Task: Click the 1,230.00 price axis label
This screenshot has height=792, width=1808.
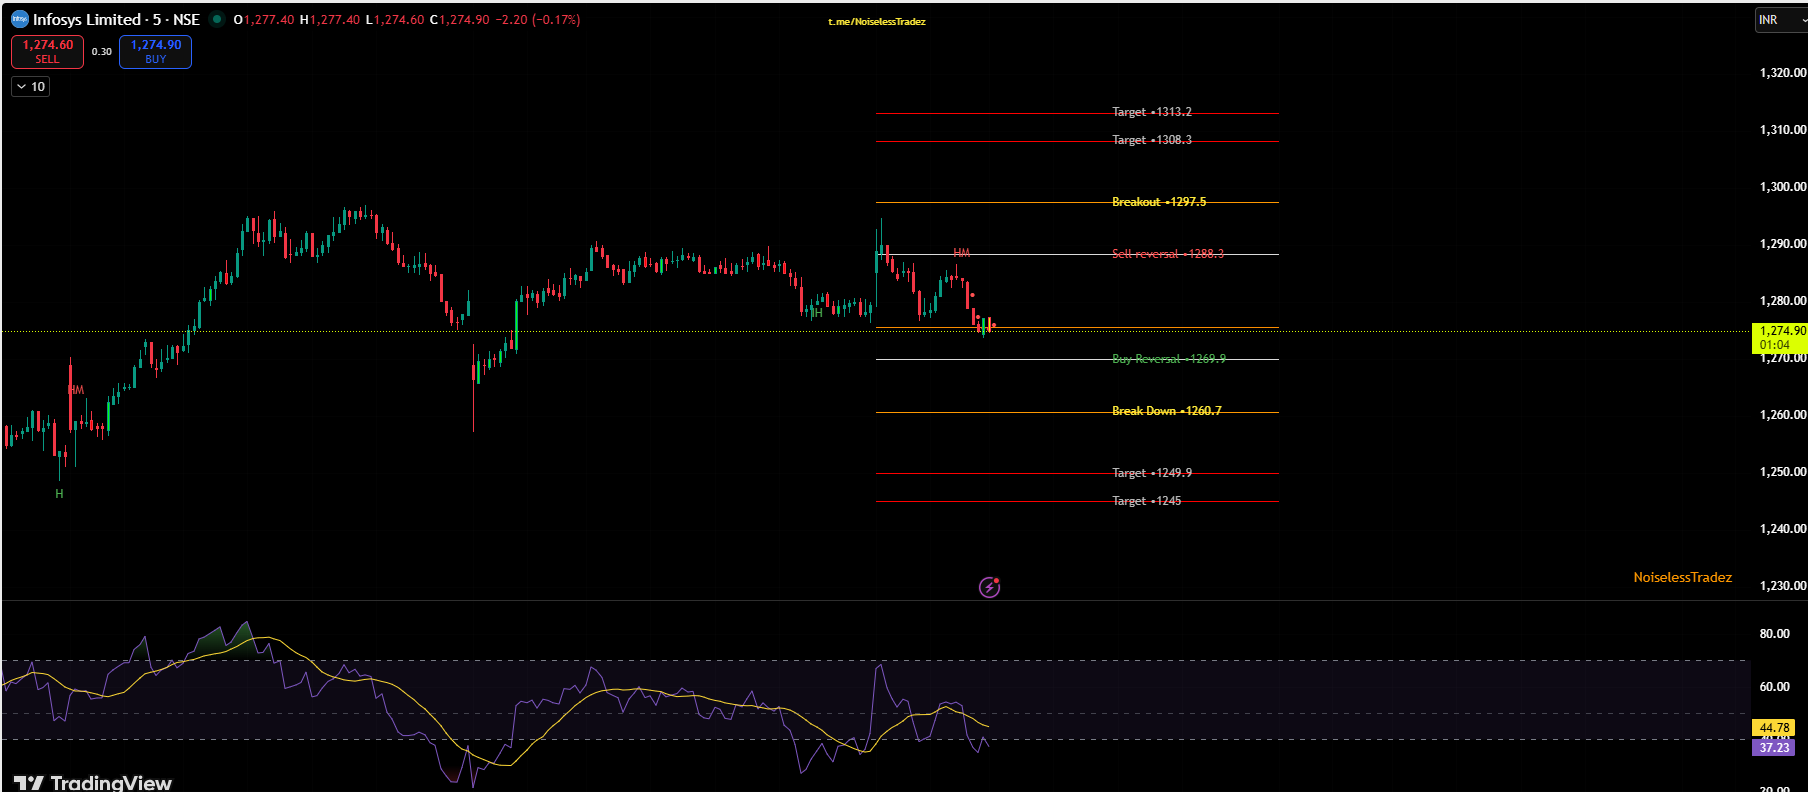Action: click(1783, 586)
